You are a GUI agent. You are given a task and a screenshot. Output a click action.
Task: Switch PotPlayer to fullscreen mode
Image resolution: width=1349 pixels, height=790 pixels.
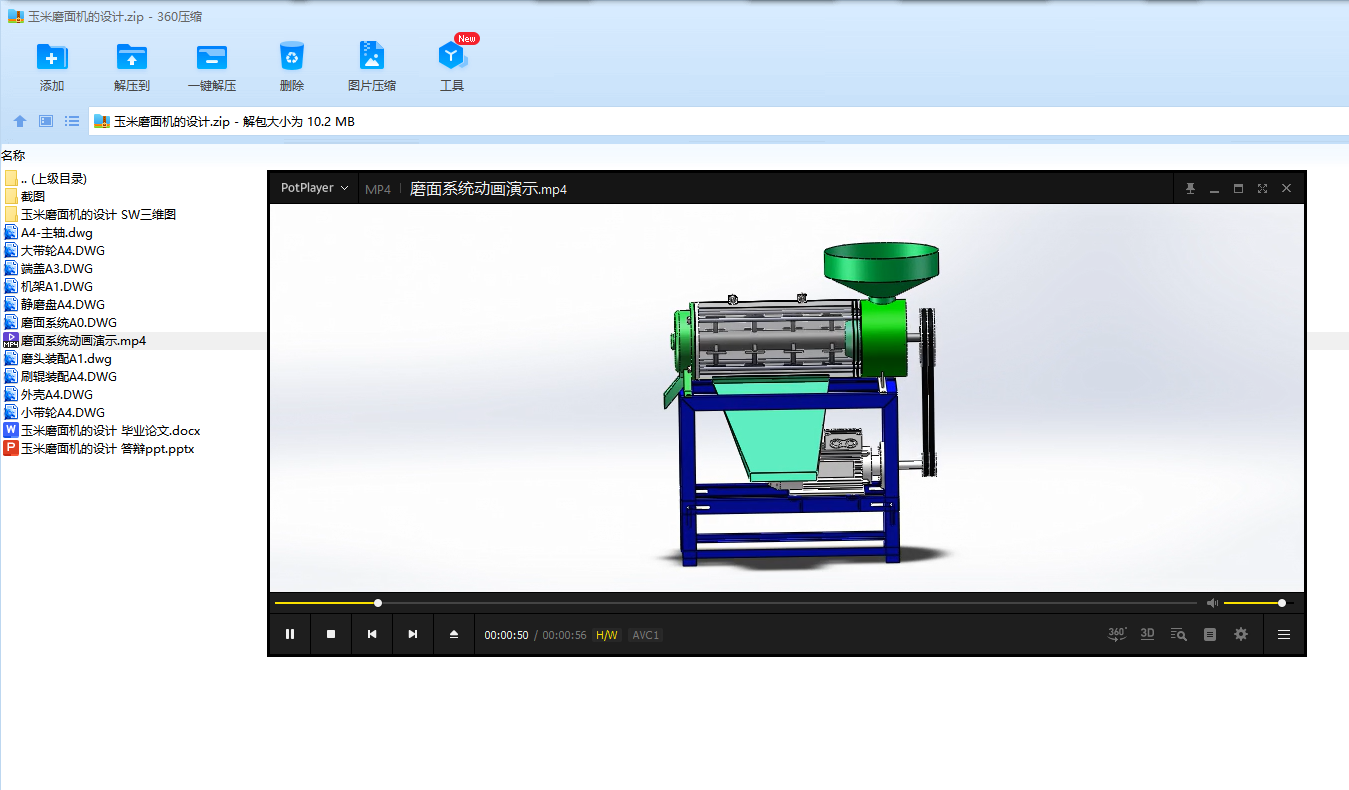coord(1263,188)
